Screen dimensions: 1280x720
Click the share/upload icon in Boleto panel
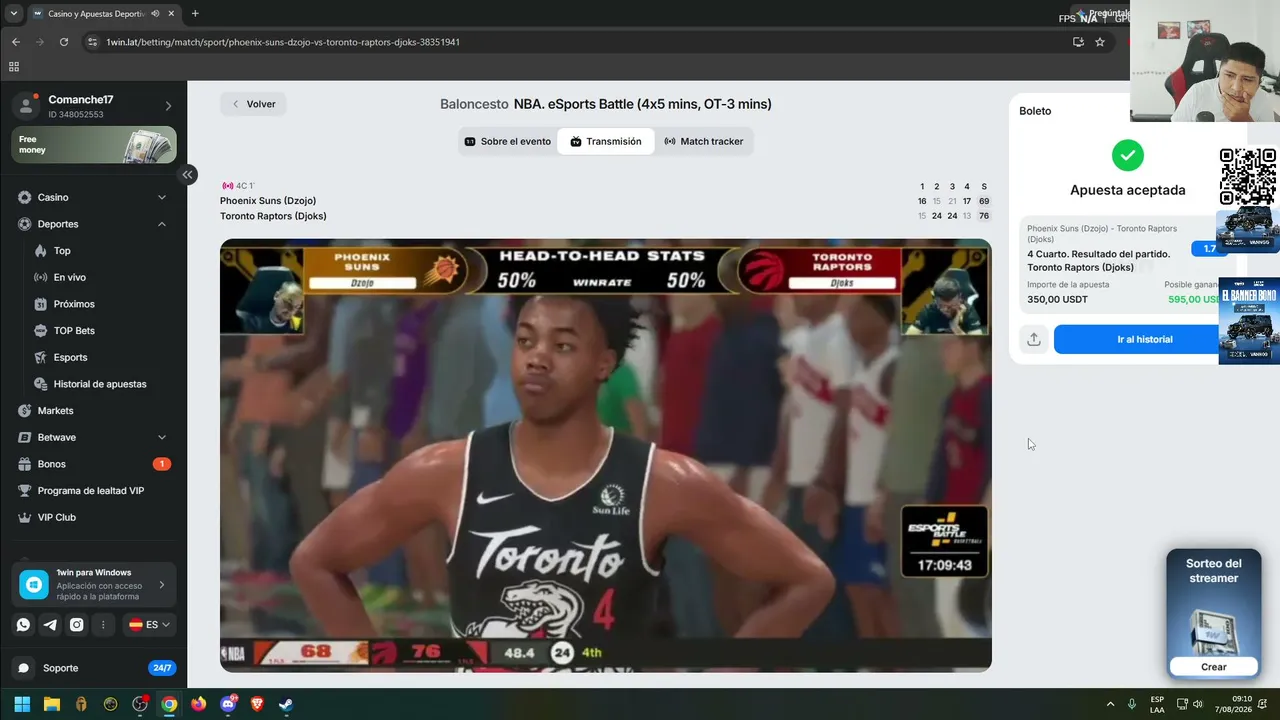tap(1034, 339)
